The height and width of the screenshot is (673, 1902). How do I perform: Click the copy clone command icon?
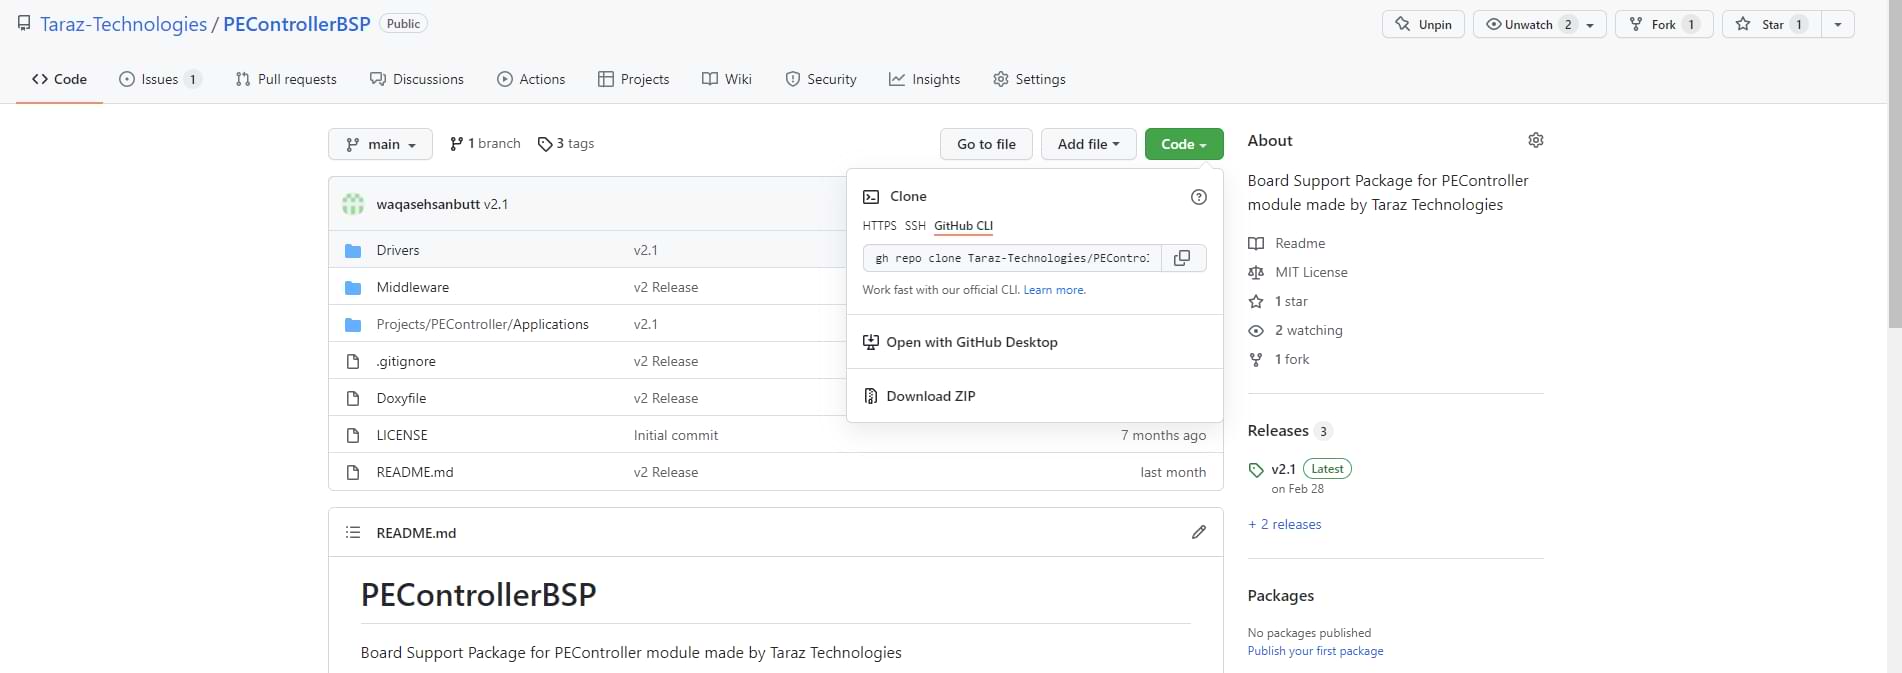coord(1182,258)
